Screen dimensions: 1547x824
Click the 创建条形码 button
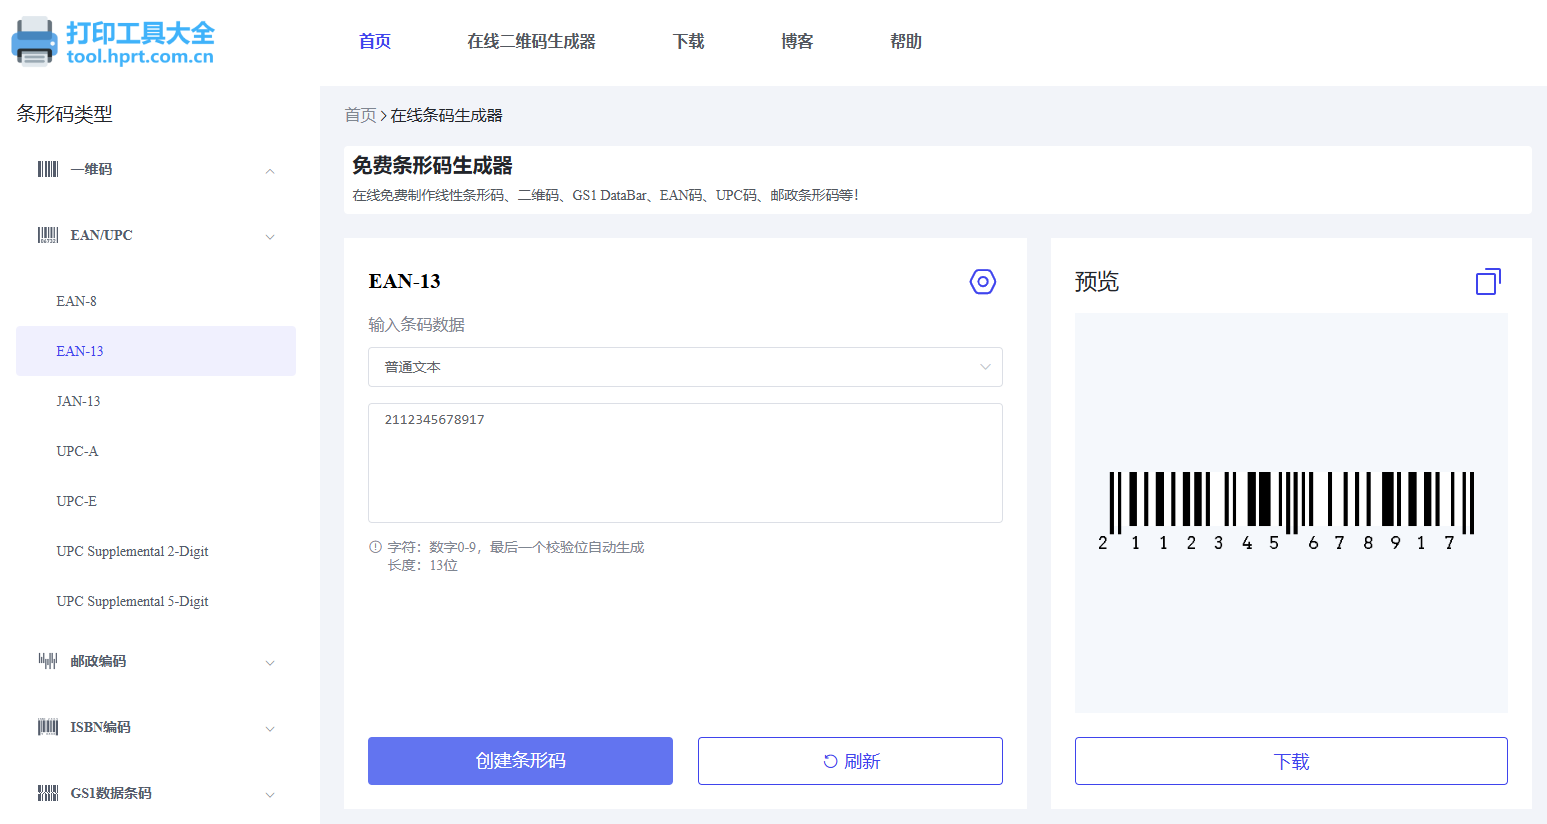[520, 761]
